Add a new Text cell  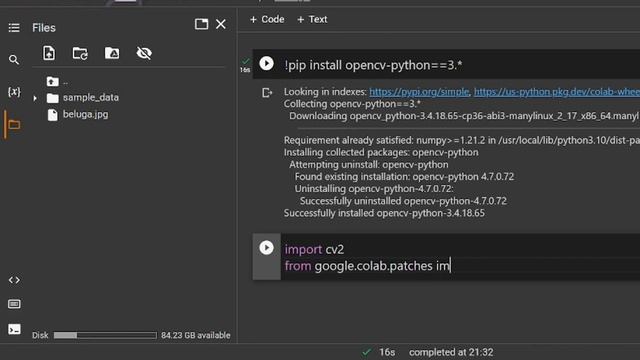coord(312,20)
